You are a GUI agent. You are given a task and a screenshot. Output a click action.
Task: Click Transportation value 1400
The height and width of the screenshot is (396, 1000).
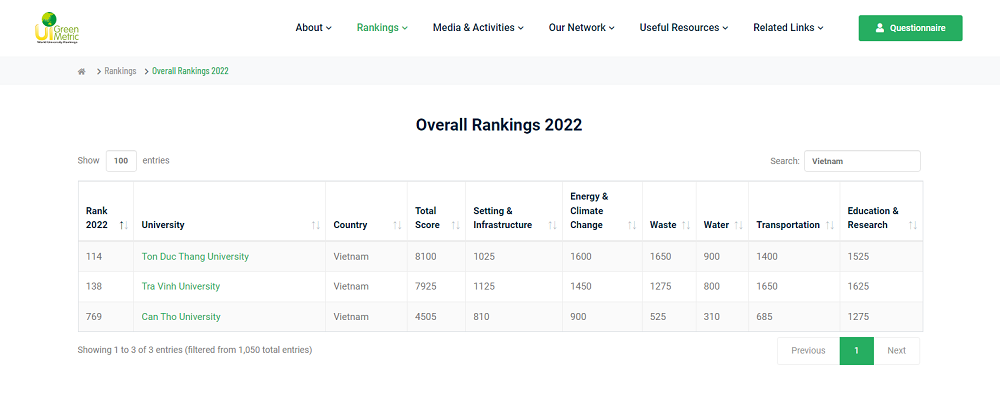(x=767, y=256)
